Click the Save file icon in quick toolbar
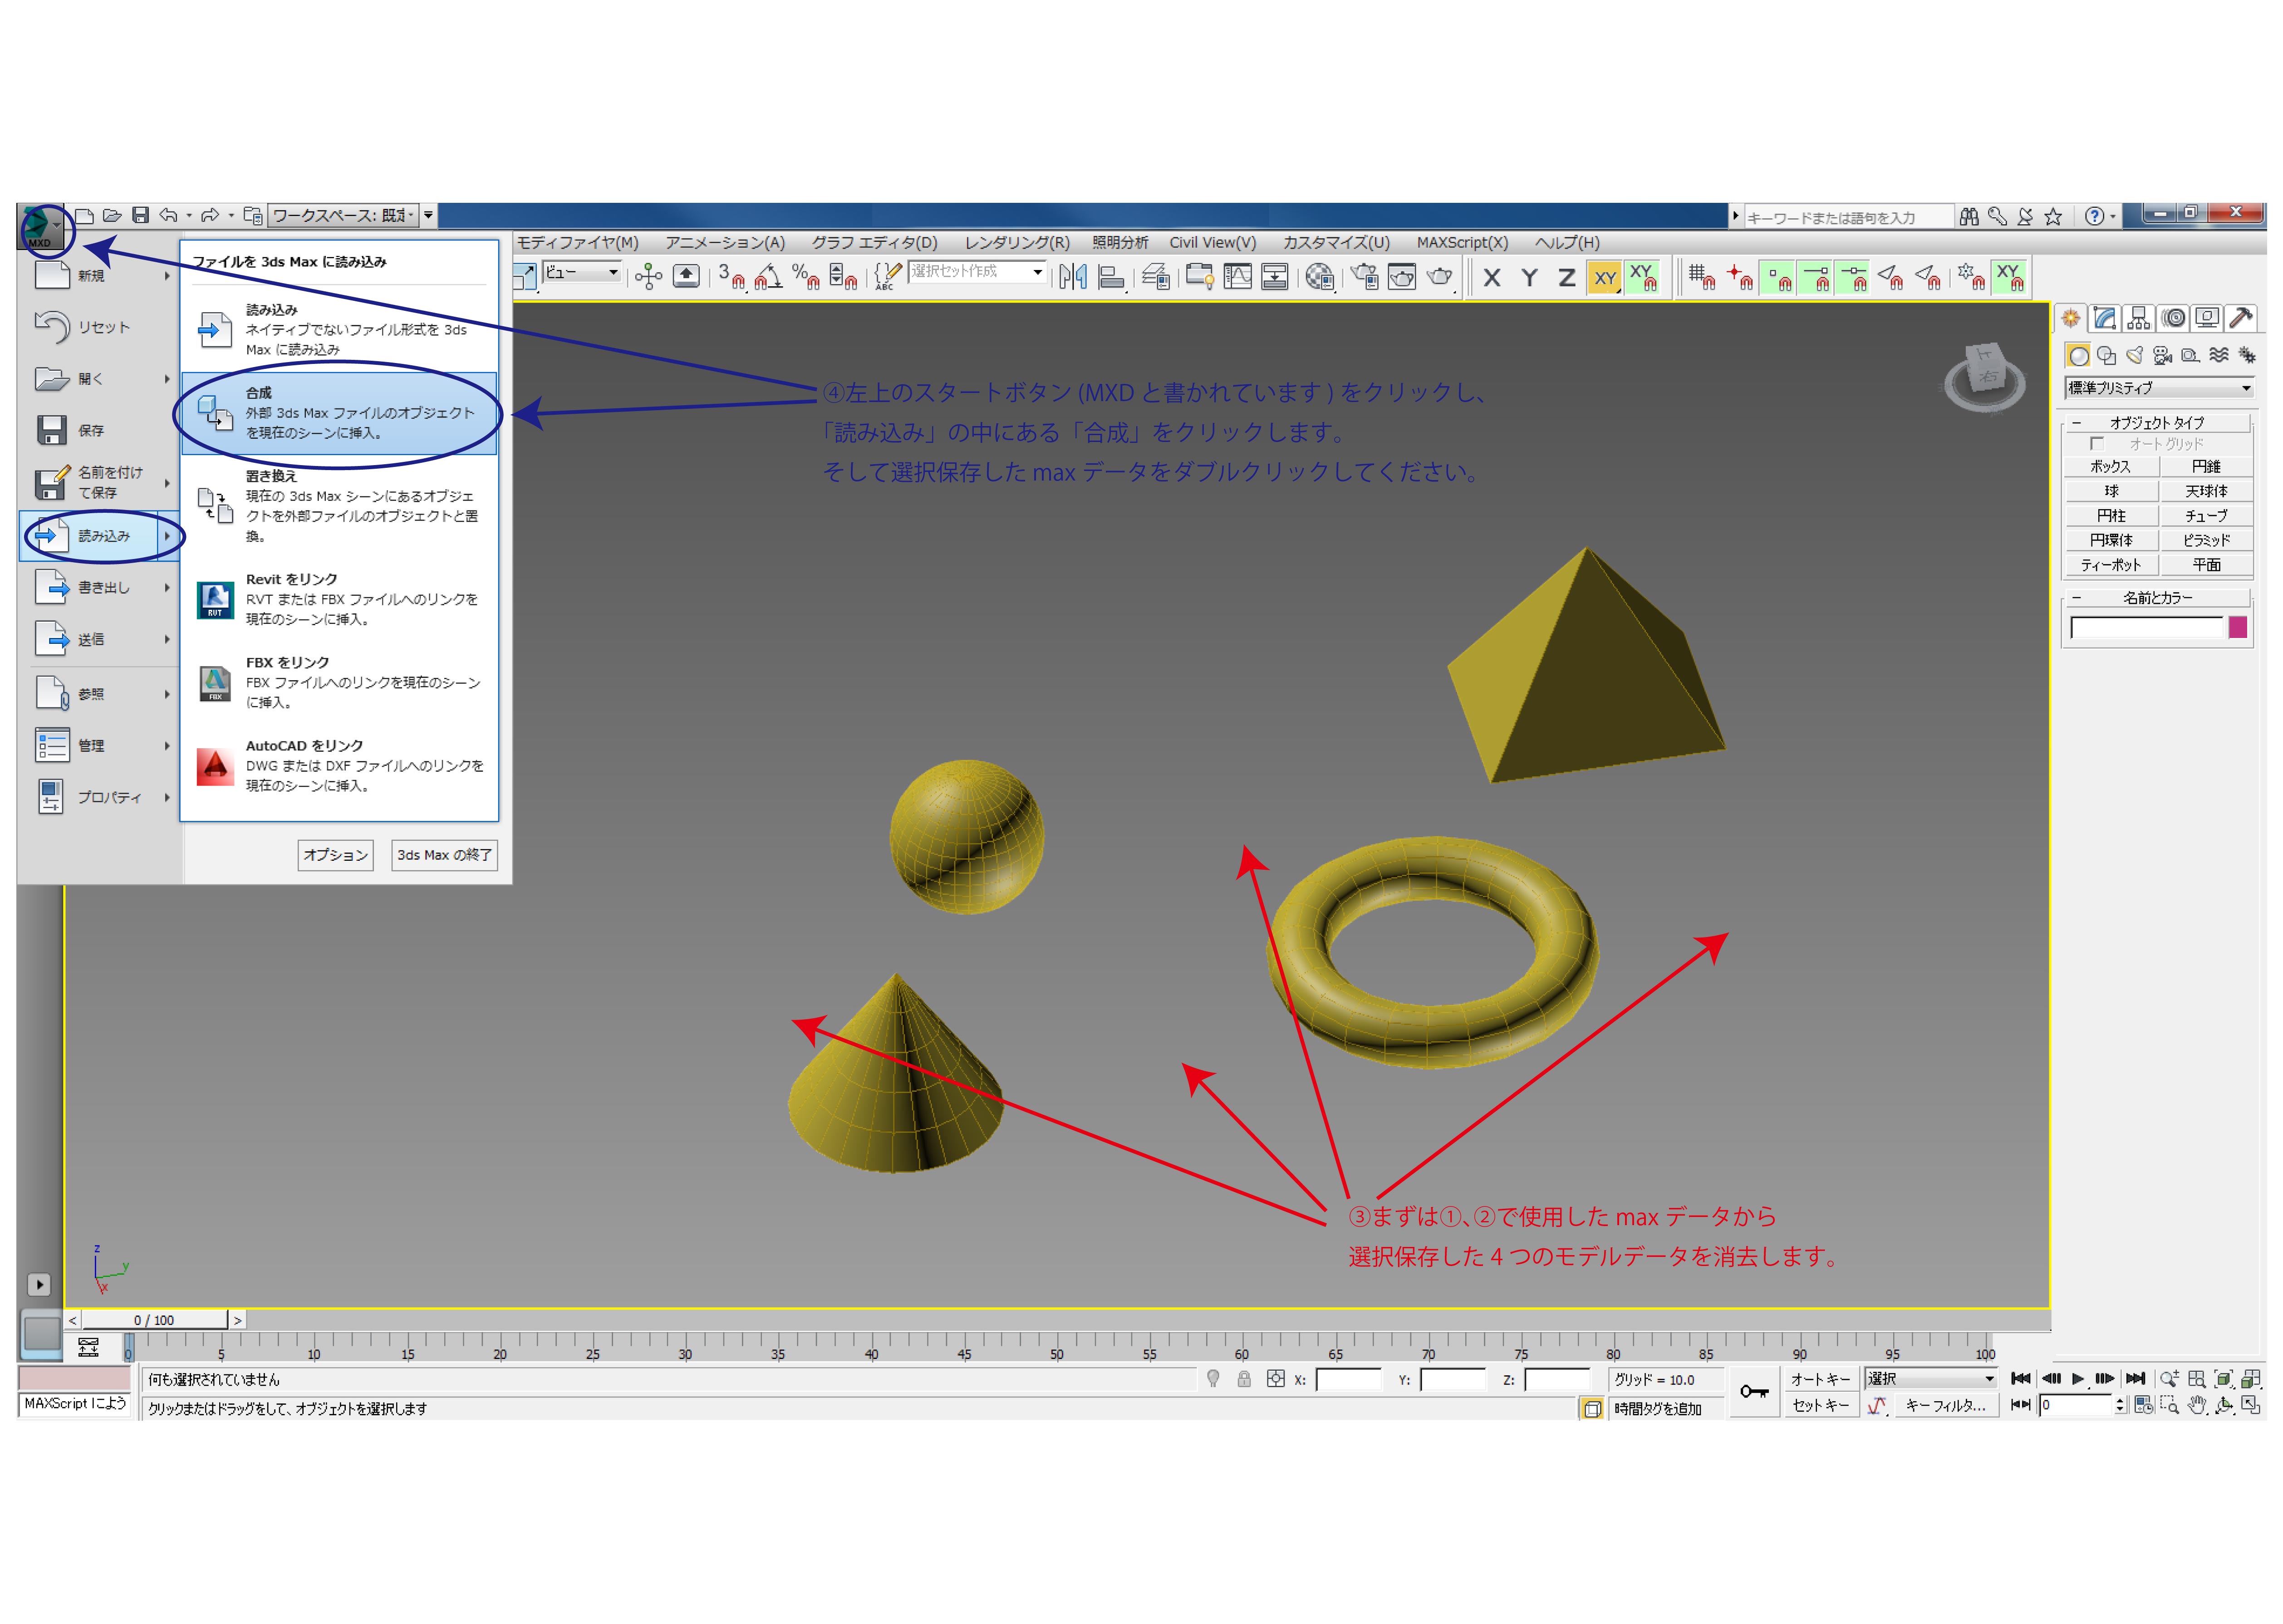 tap(141, 216)
